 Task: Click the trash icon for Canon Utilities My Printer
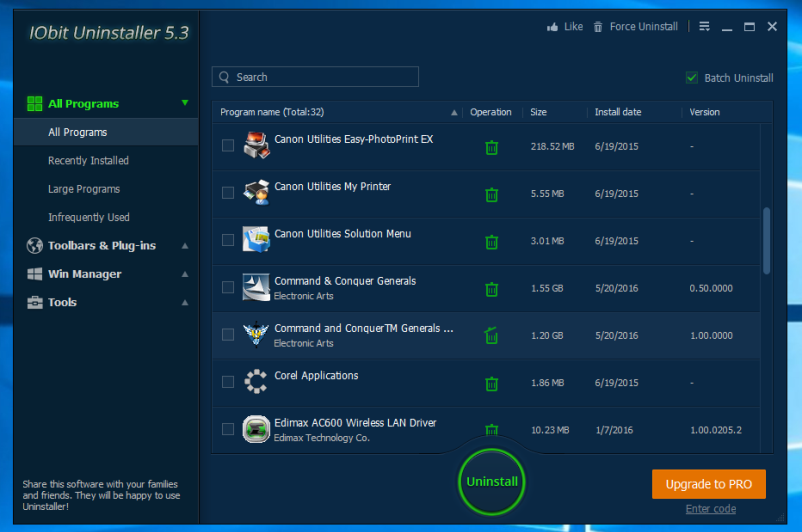pos(492,194)
